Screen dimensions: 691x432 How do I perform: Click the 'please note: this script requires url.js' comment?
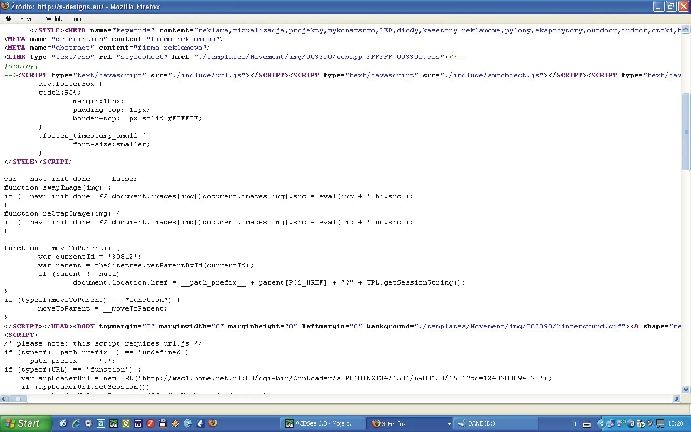[103, 343]
